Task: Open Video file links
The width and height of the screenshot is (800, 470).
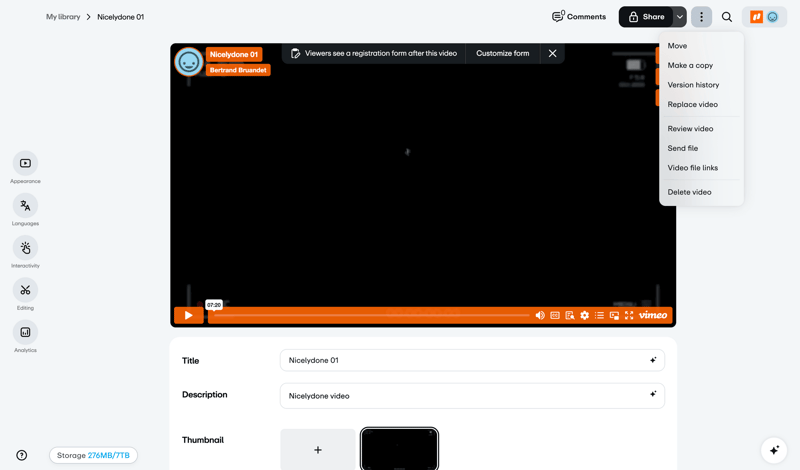Action: 701,167
